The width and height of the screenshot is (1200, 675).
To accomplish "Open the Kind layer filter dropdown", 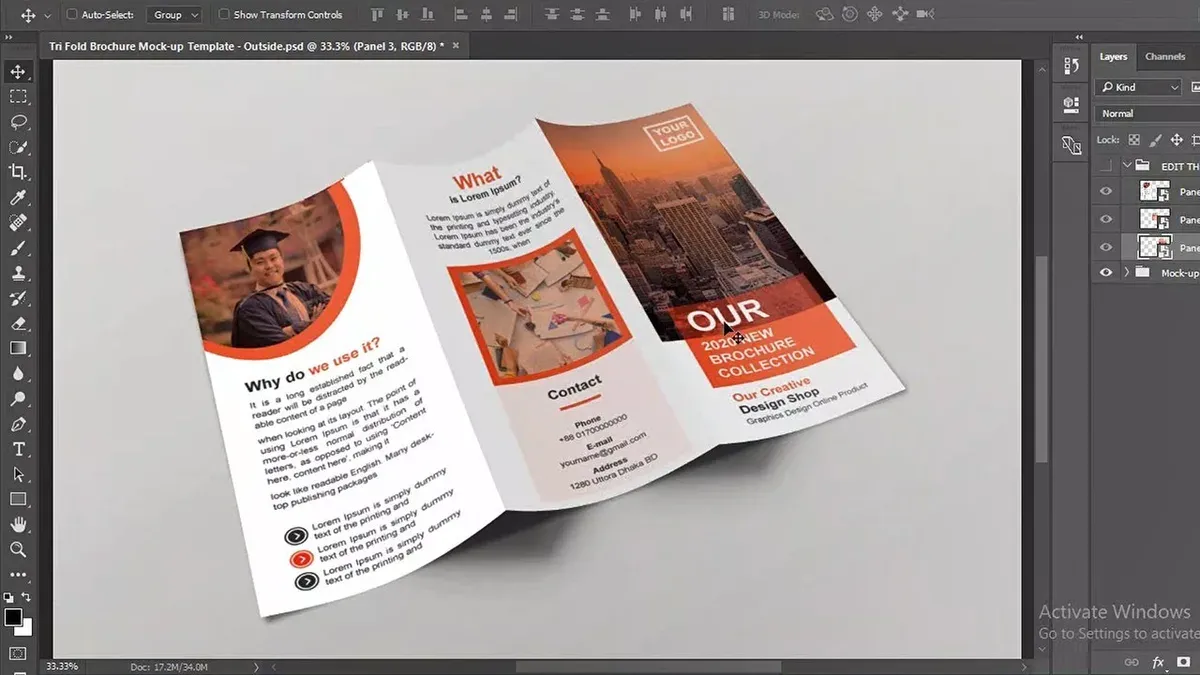I will point(1139,87).
